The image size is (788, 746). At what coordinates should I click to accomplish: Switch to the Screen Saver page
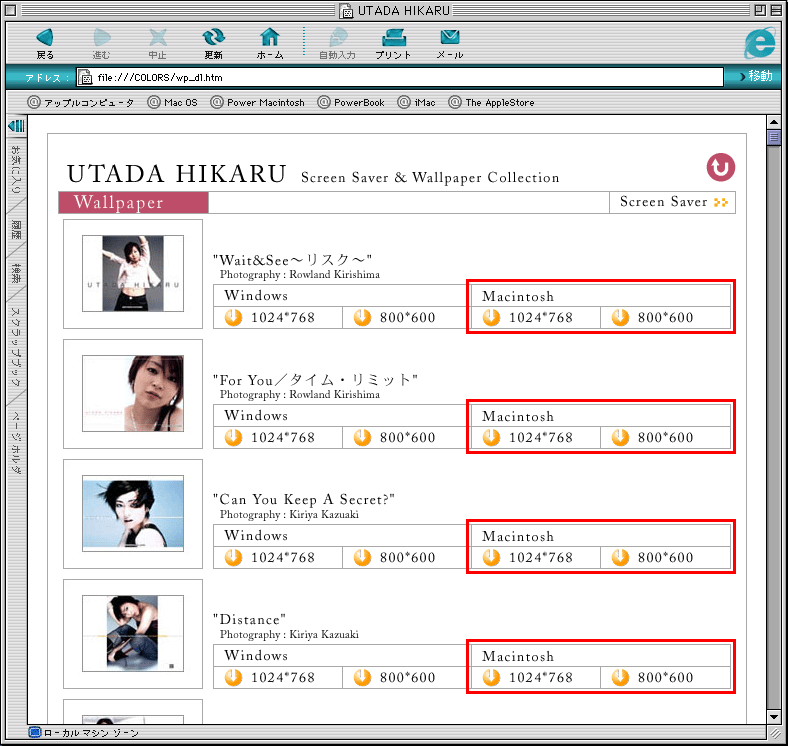pos(672,202)
